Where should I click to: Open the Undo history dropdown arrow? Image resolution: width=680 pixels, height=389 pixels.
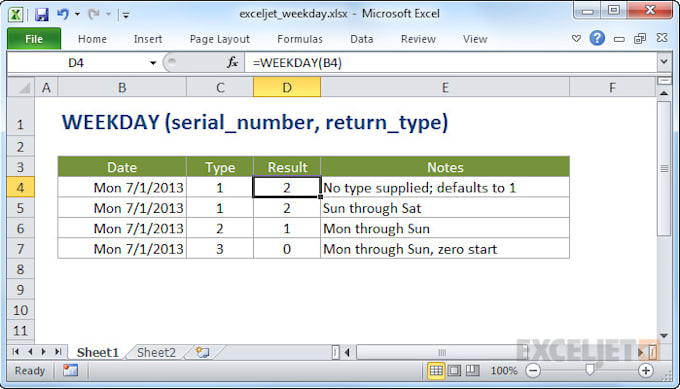77,14
